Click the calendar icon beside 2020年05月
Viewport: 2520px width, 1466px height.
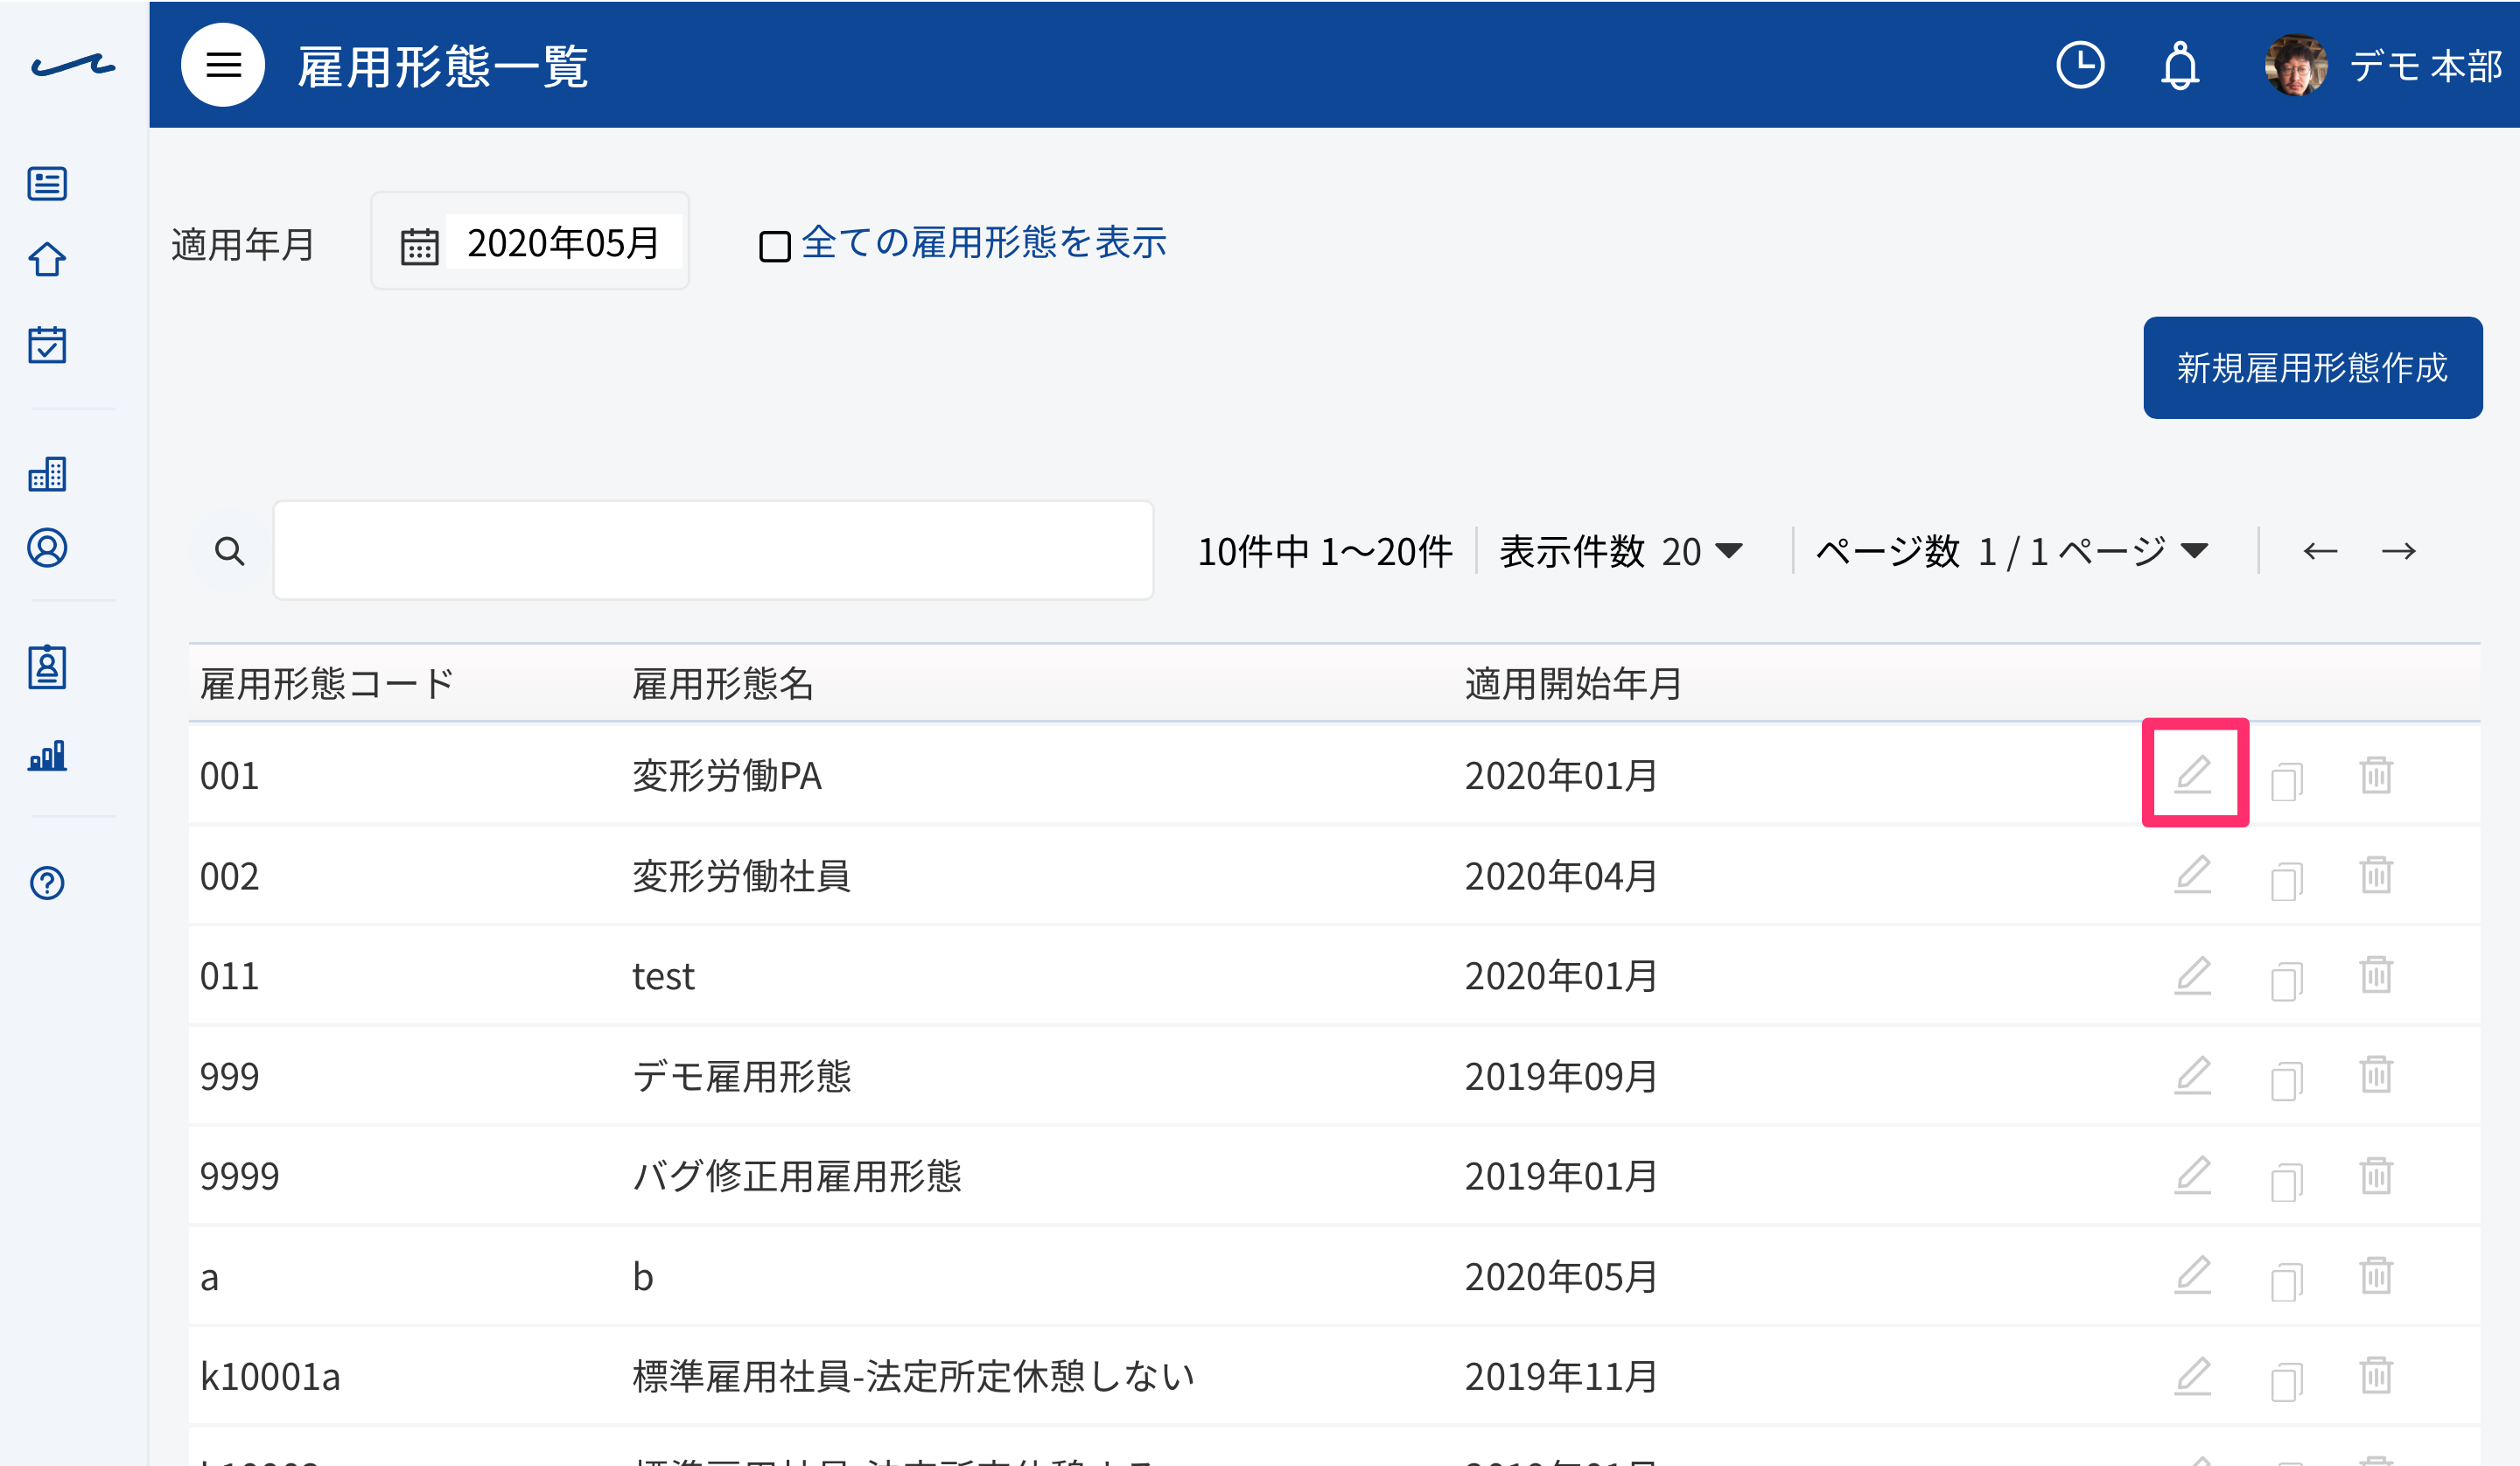pyautogui.click(x=419, y=245)
